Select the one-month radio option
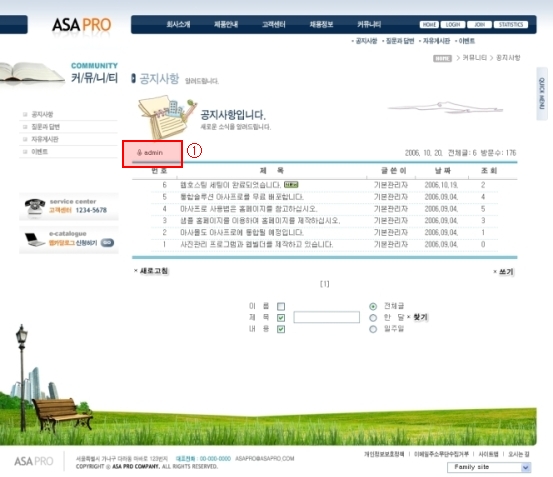The image size is (553, 477). click(373, 318)
